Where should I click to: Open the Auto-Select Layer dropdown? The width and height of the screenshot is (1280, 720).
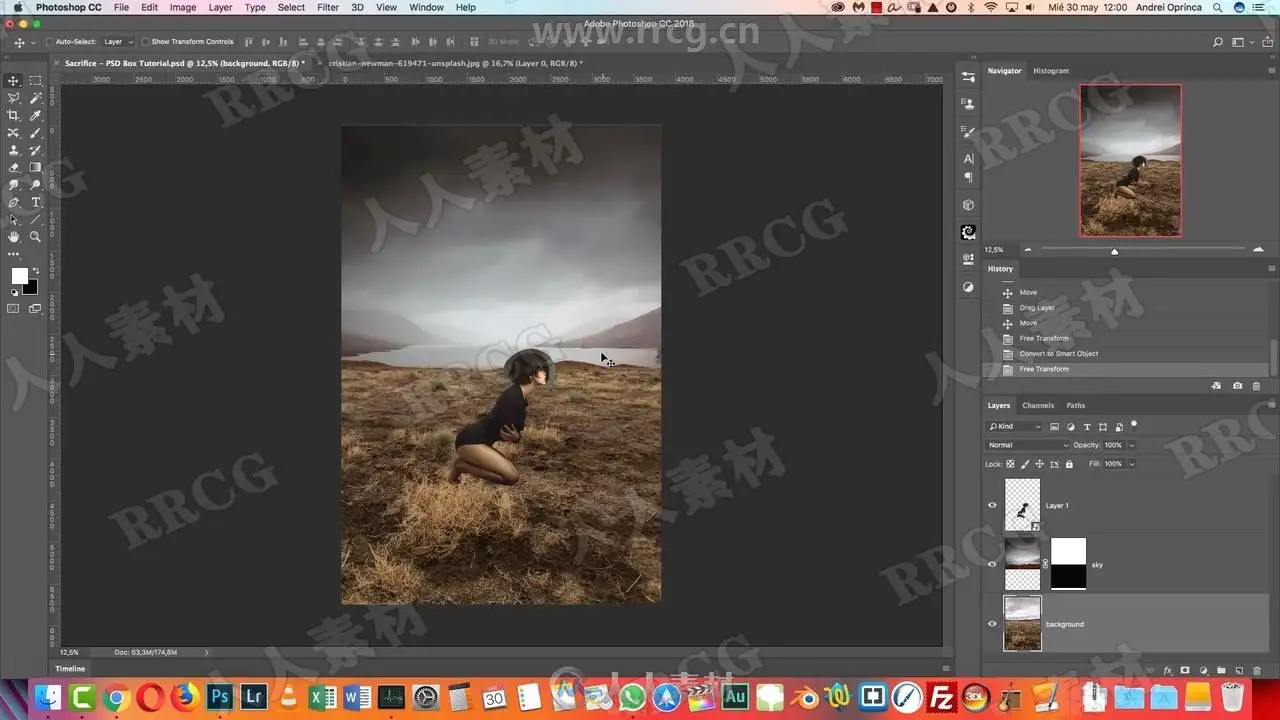(118, 42)
